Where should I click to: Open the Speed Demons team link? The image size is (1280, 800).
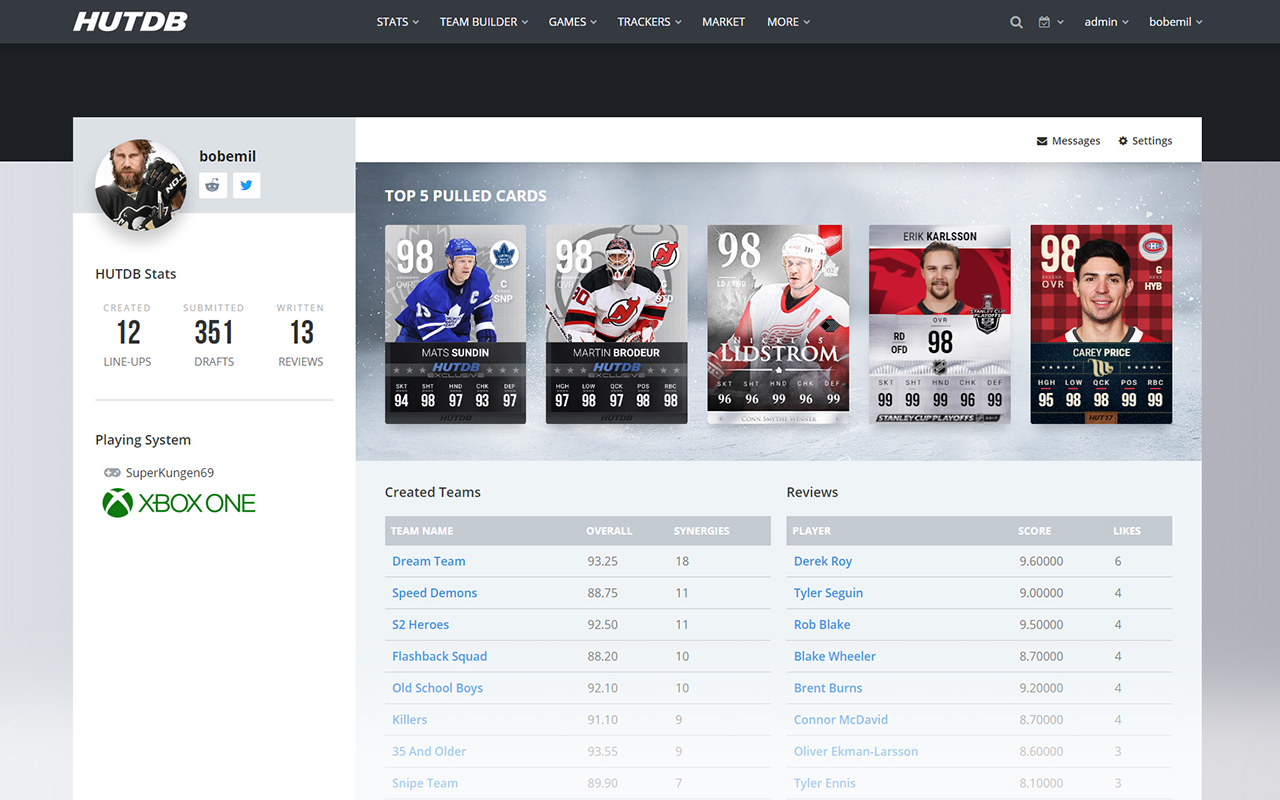(x=434, y=593)
